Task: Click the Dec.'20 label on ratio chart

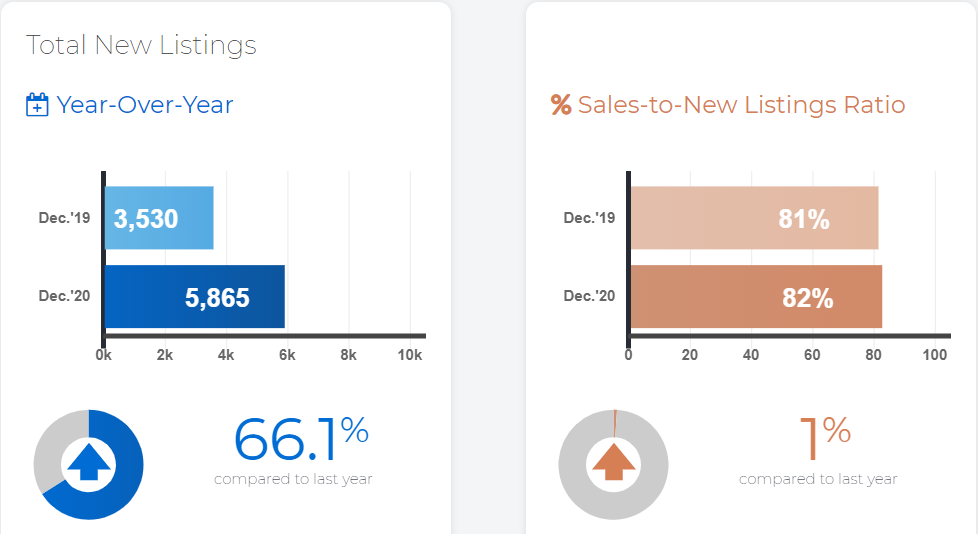Action: pos(589,296)
